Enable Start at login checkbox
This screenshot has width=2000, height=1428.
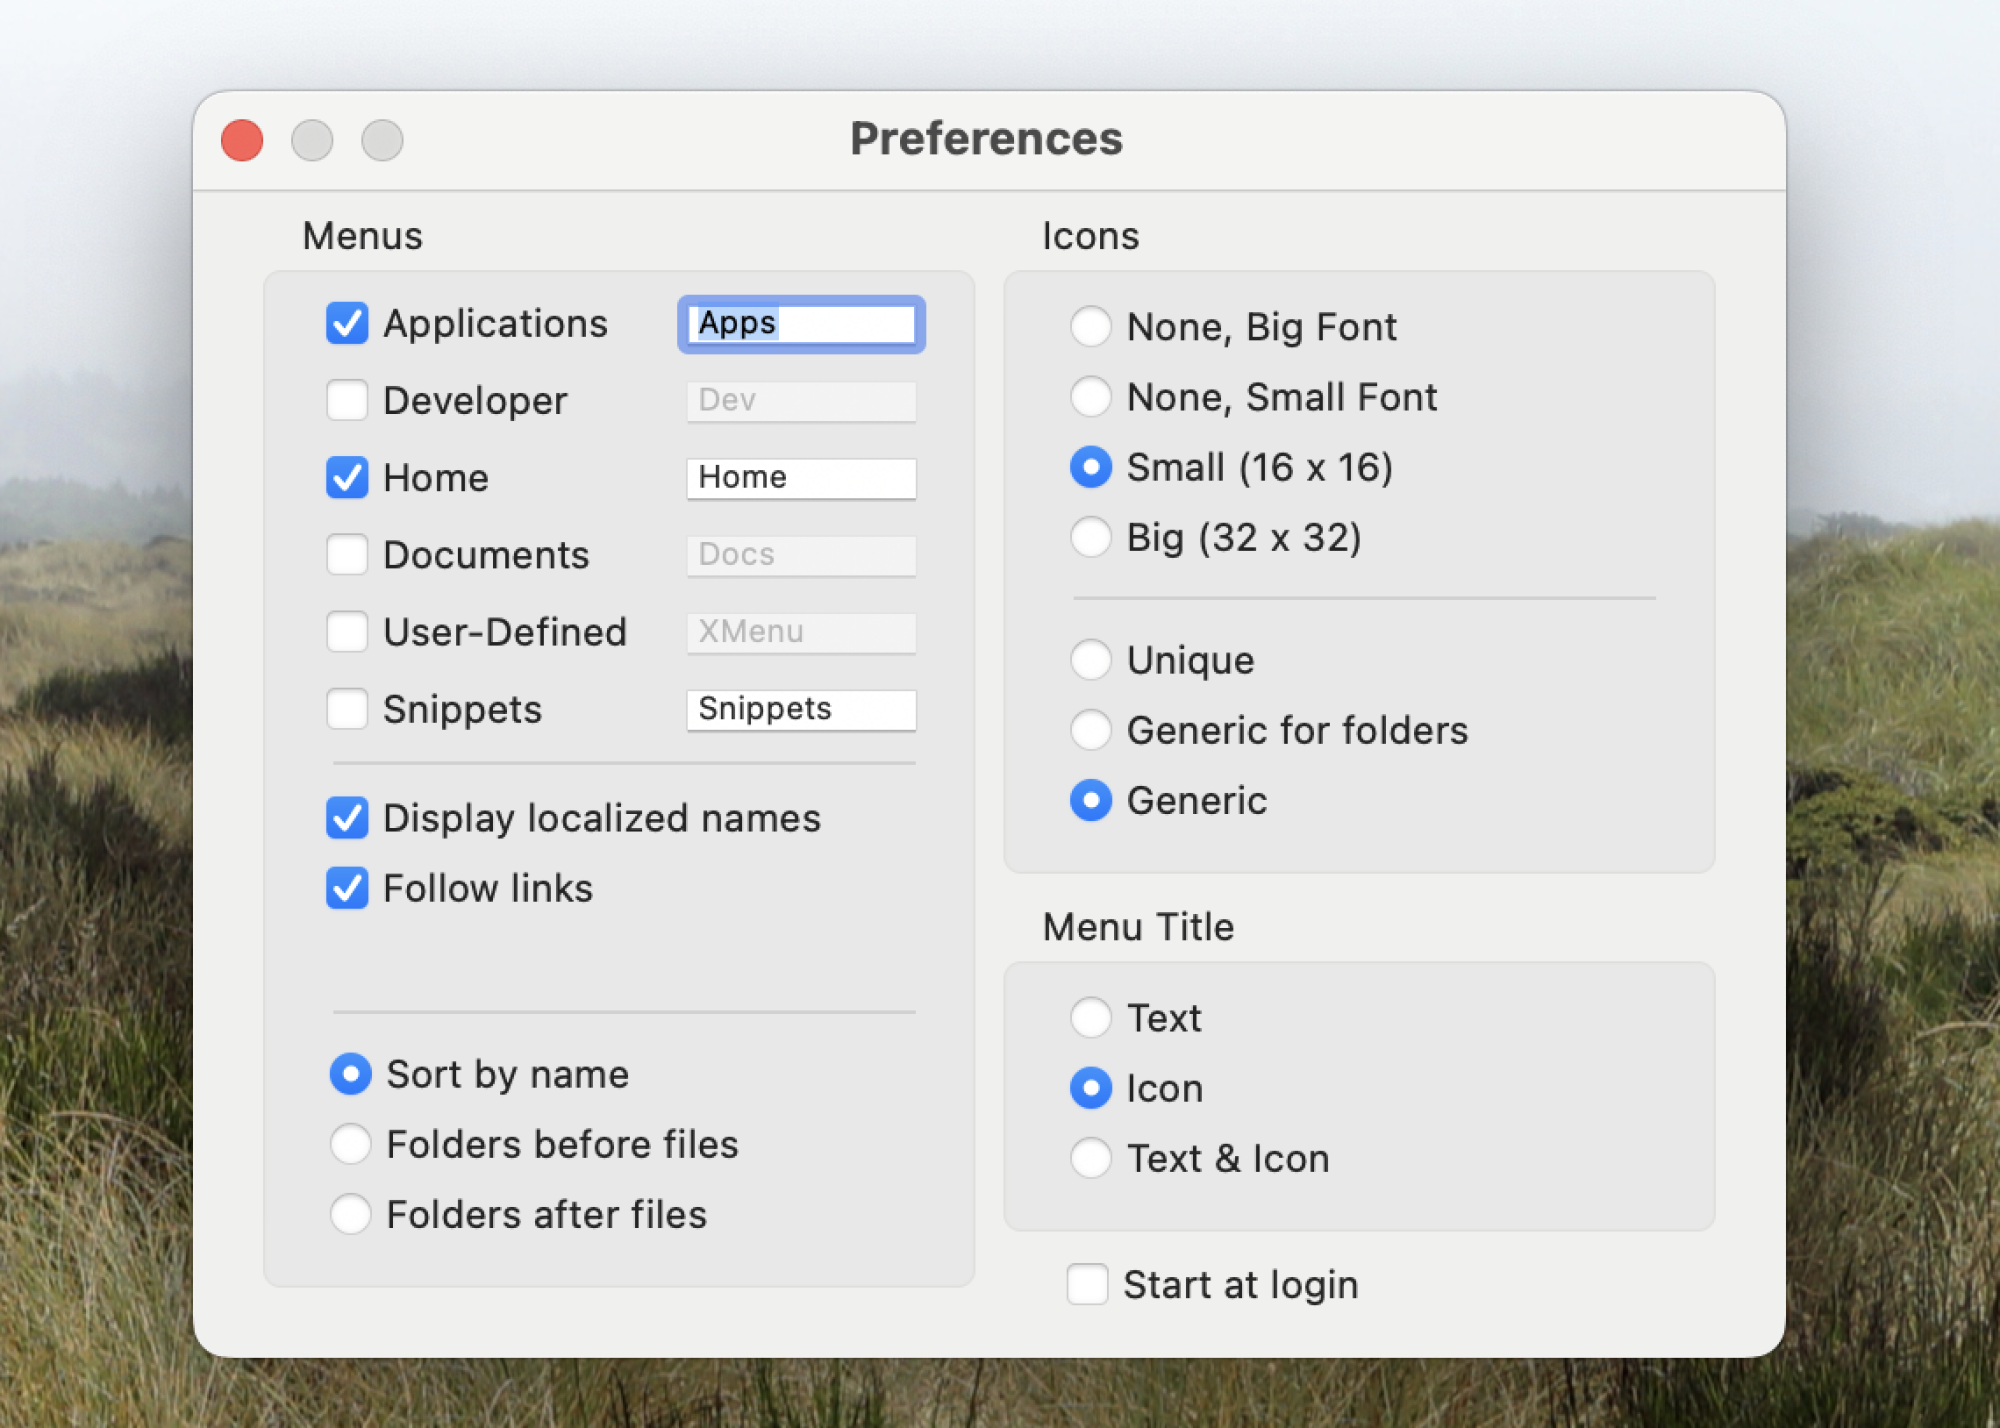(1087, 1285)
